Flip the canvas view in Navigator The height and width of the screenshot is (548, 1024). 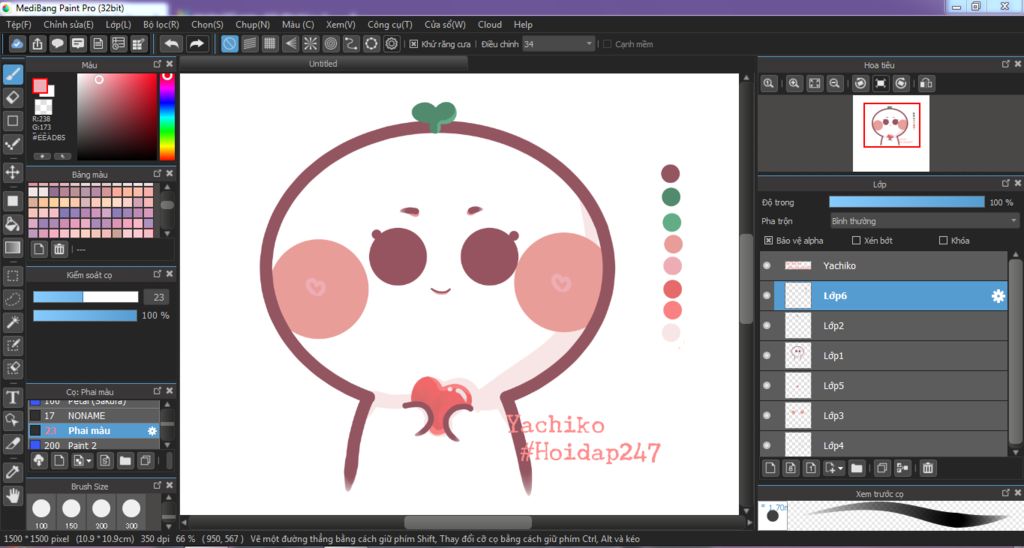(x=926, y=83)
